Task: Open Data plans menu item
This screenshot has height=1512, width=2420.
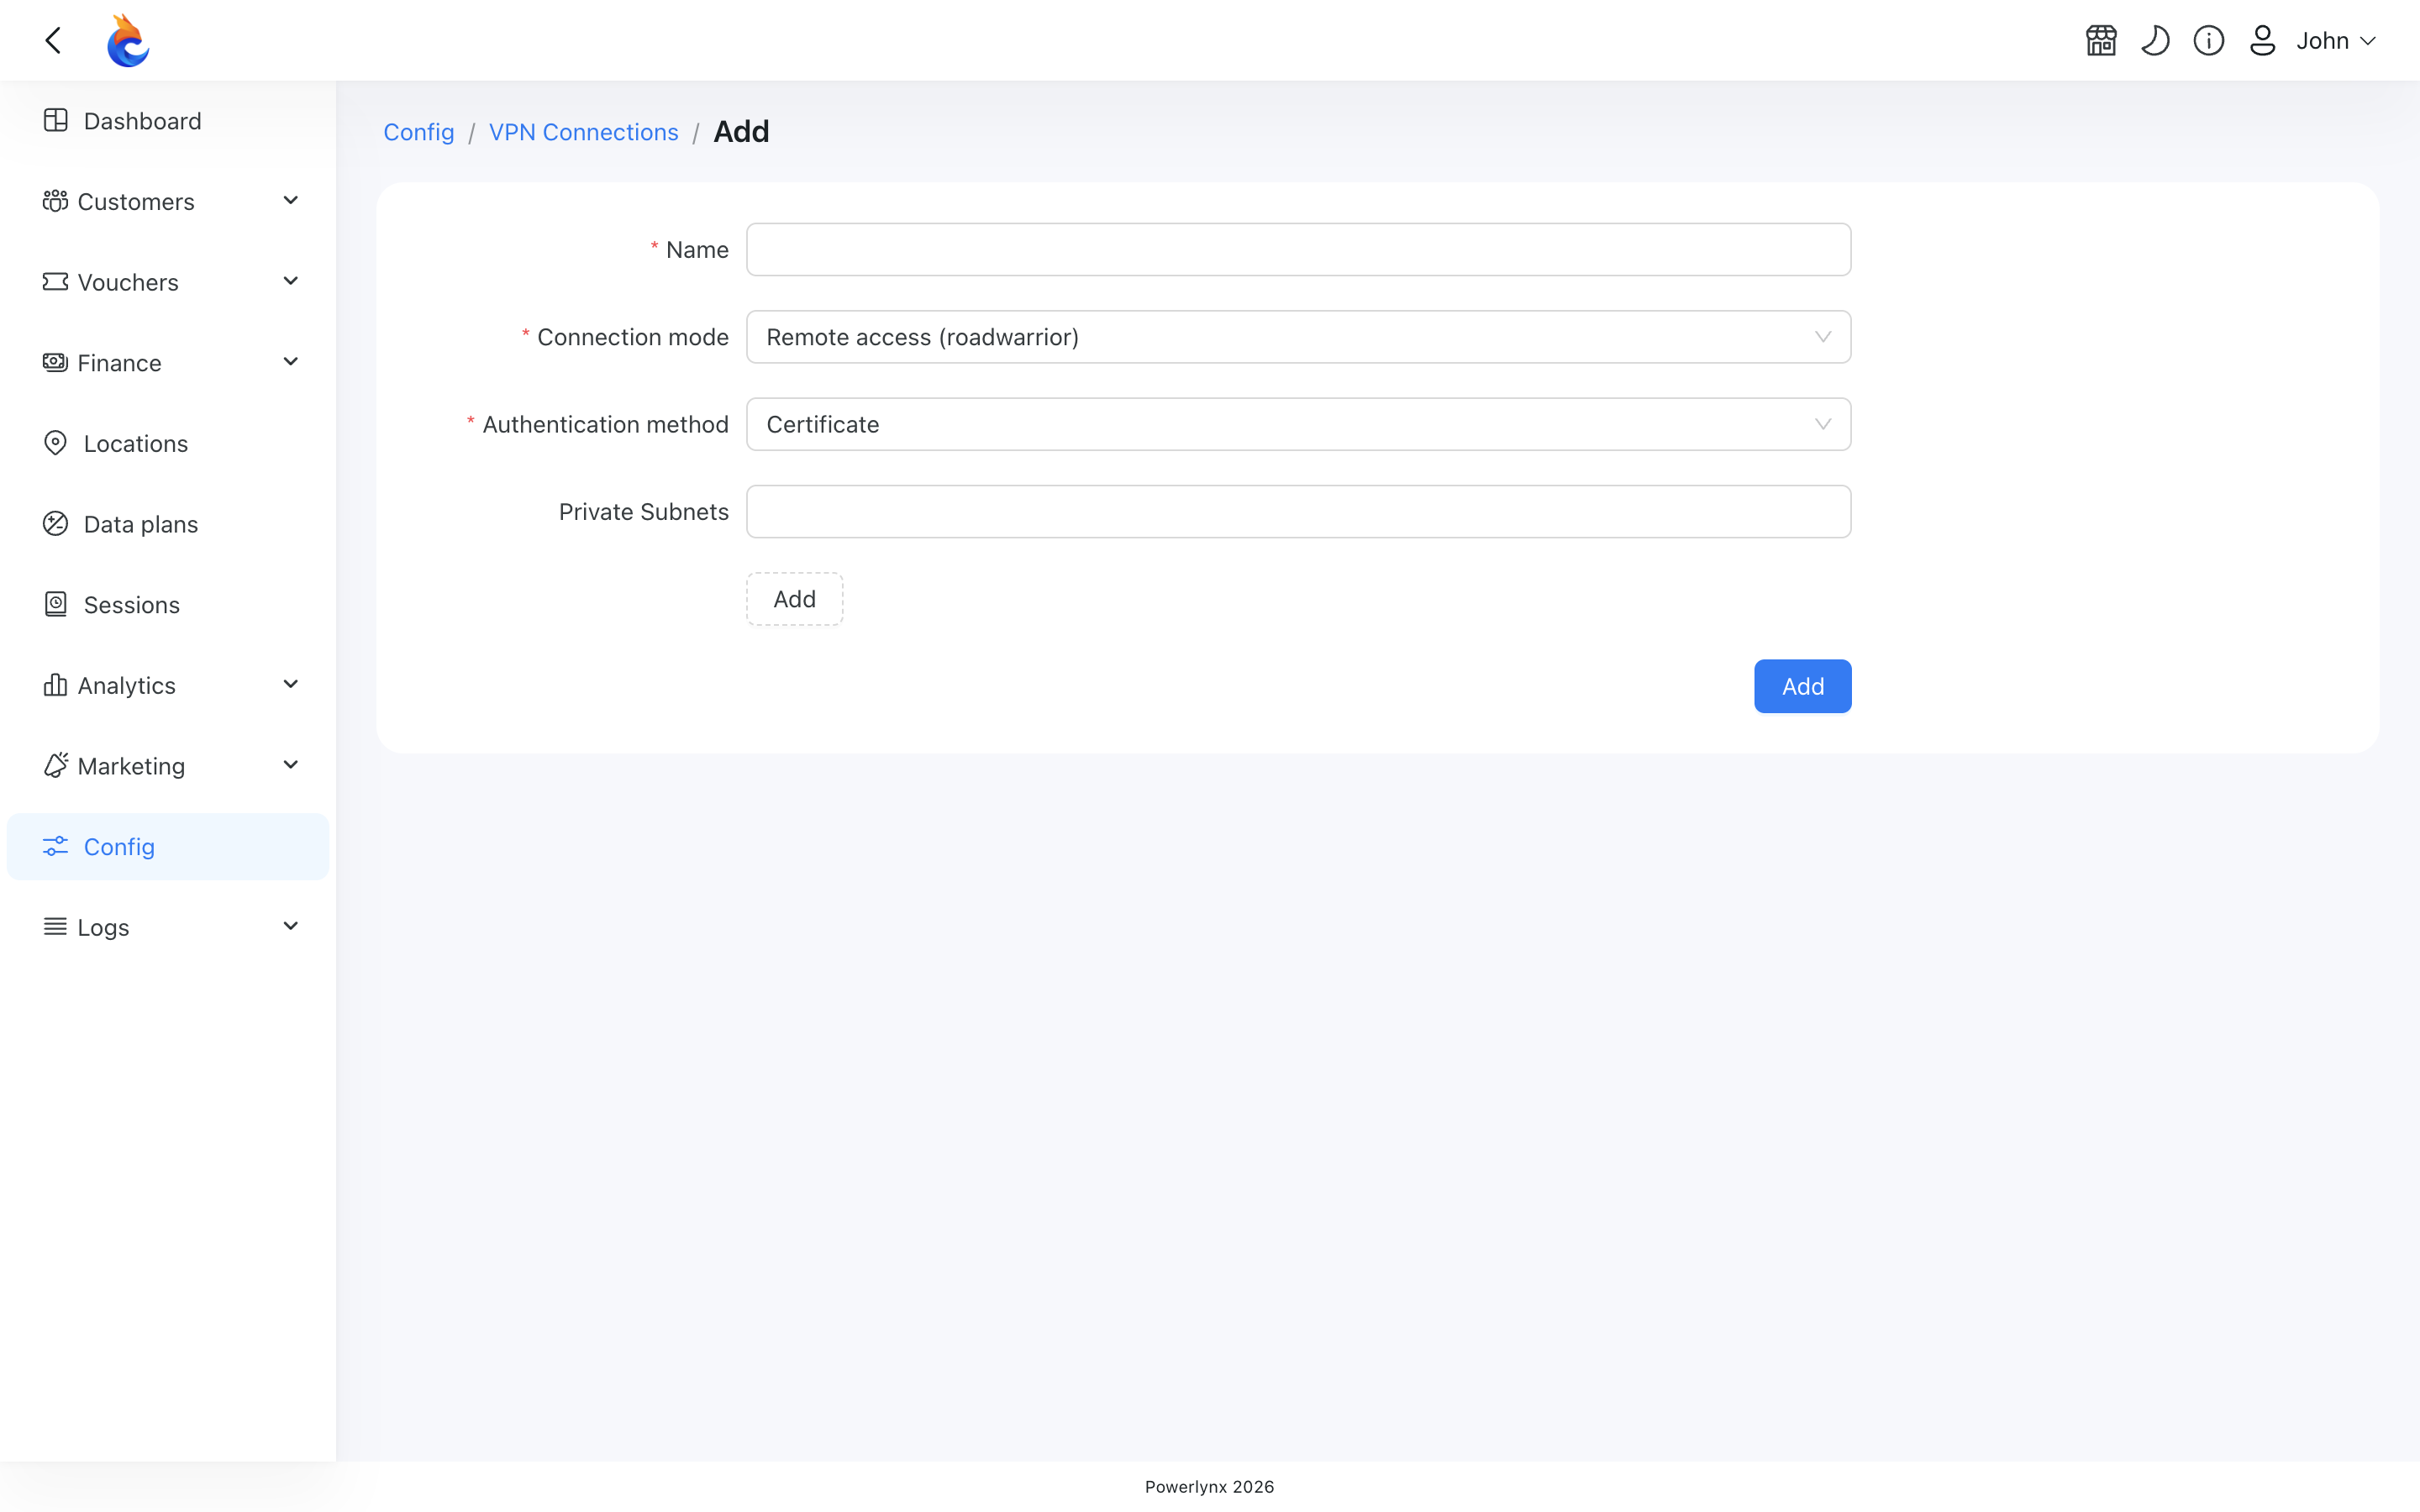Action: [168, 524]
